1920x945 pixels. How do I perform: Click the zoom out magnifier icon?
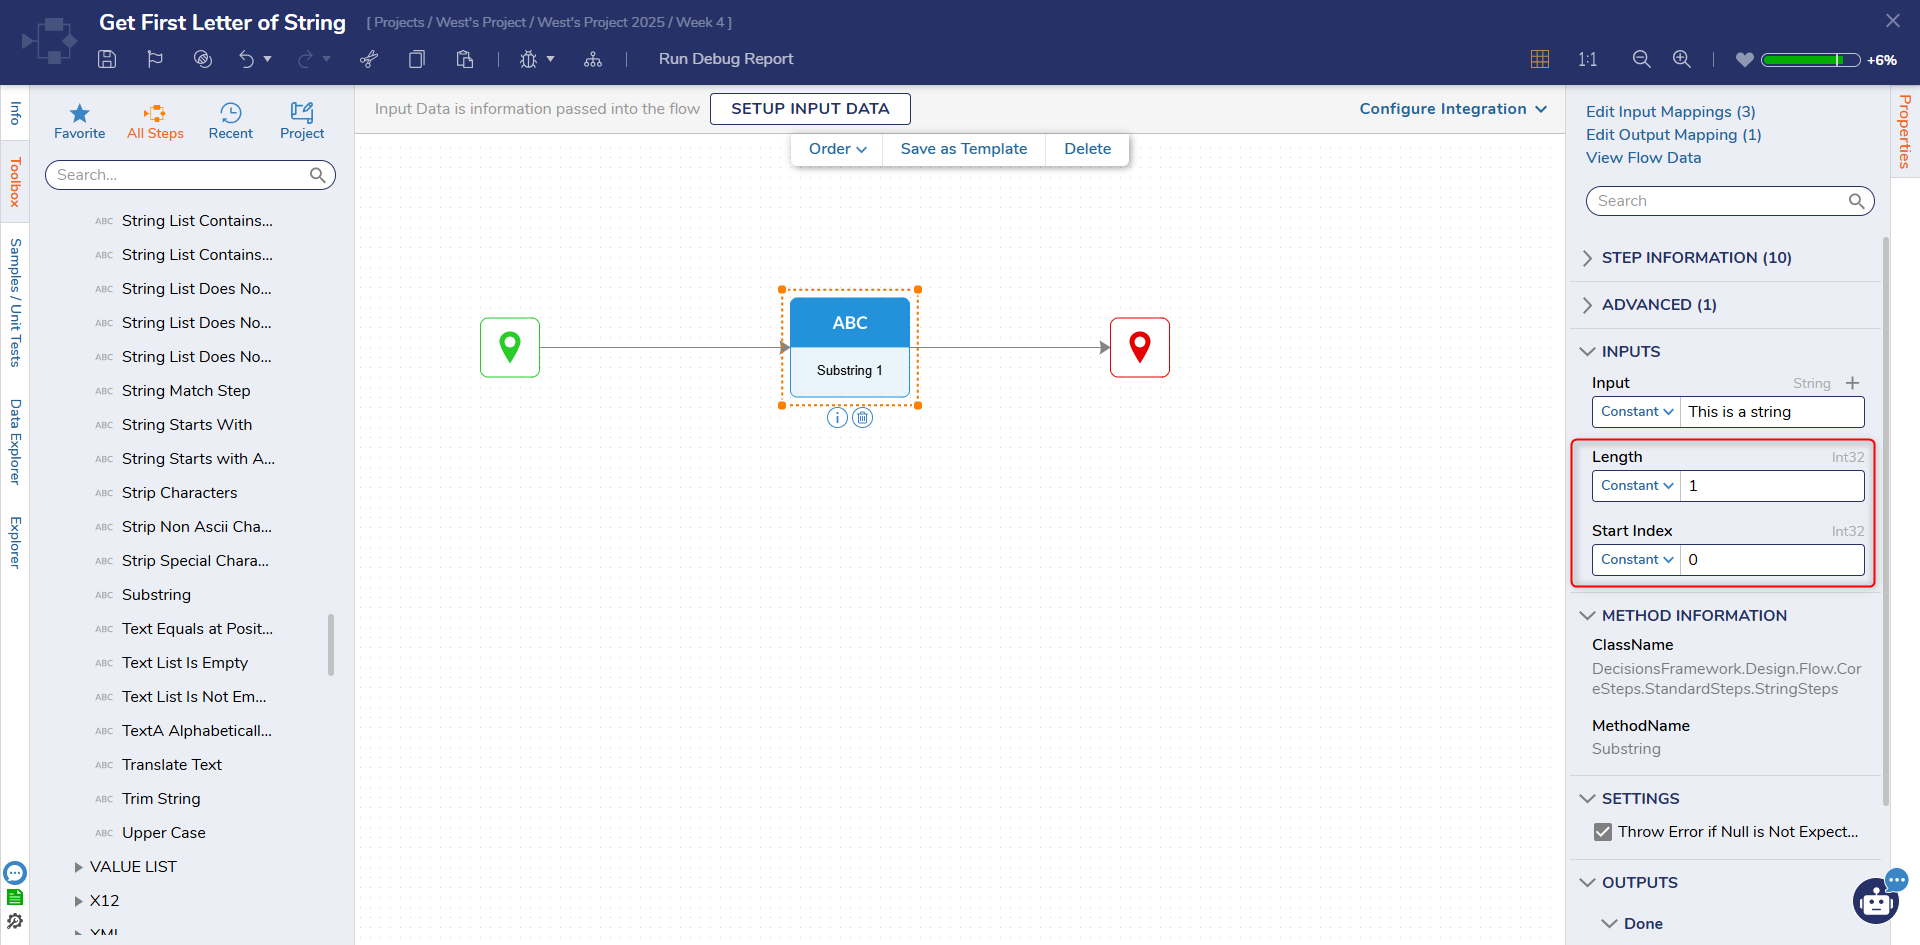point(1641,59)
